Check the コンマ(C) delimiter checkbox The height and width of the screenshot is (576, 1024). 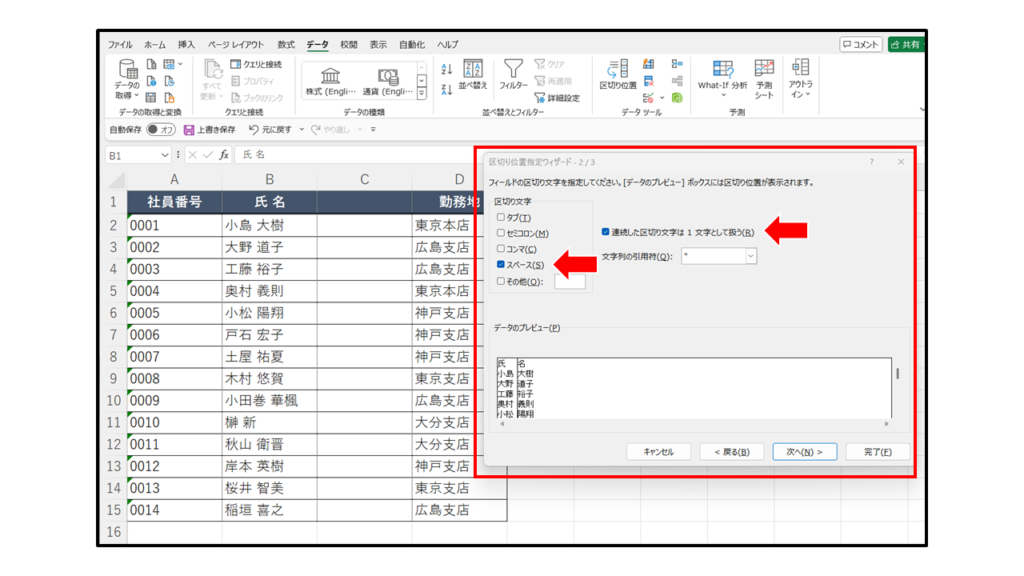click(x=501, y=248)
